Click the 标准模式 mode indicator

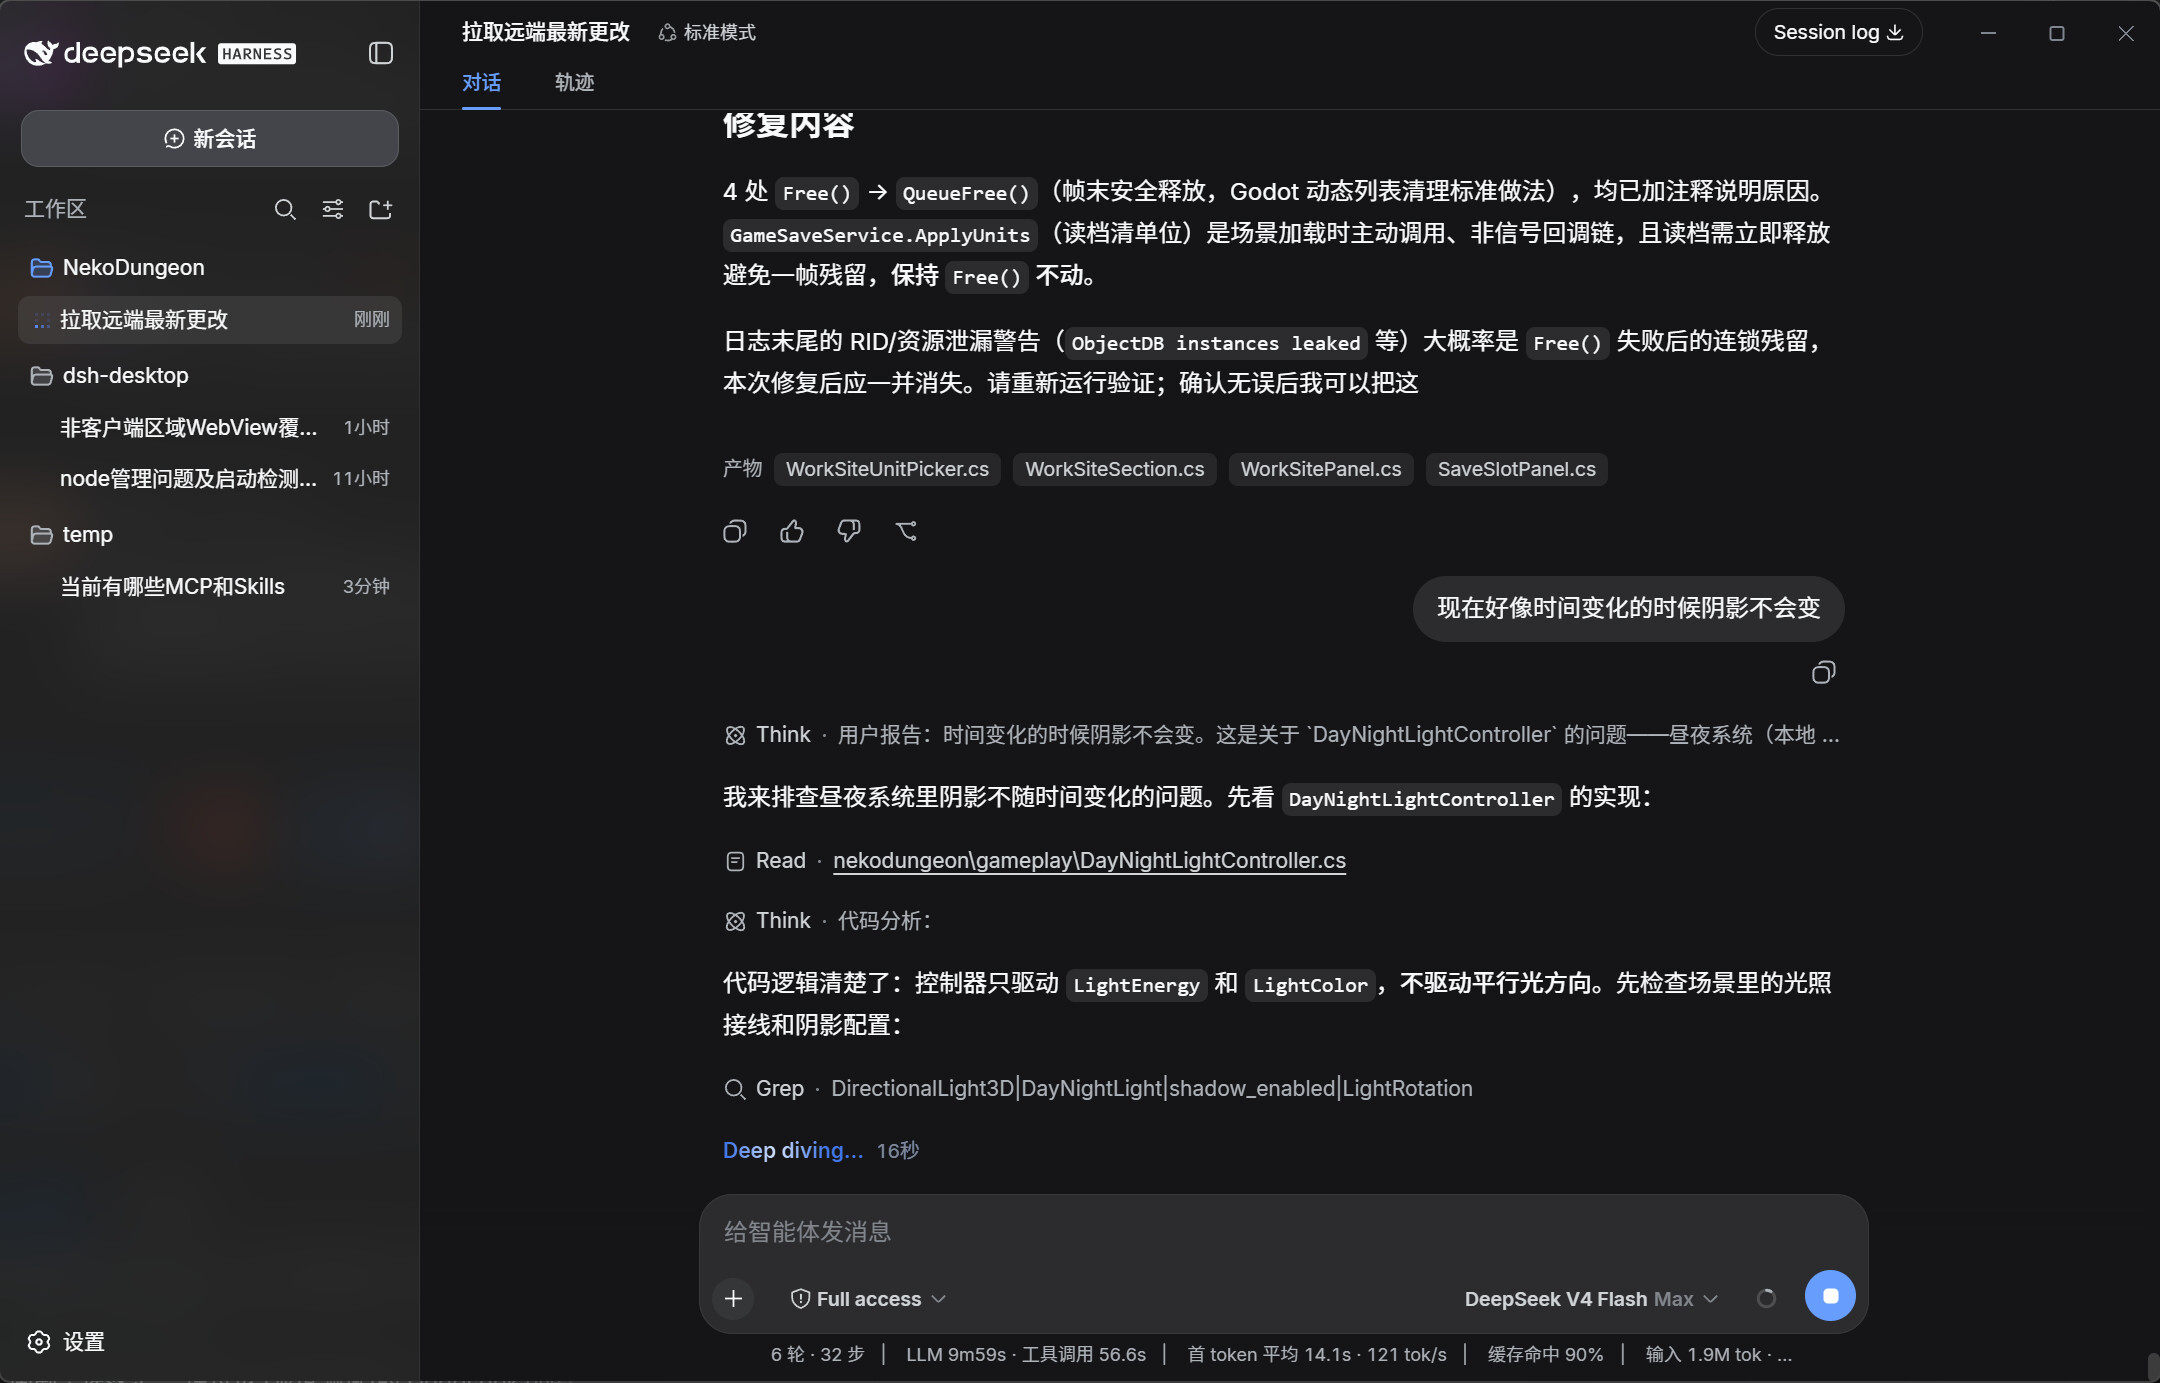click(707, 33)
